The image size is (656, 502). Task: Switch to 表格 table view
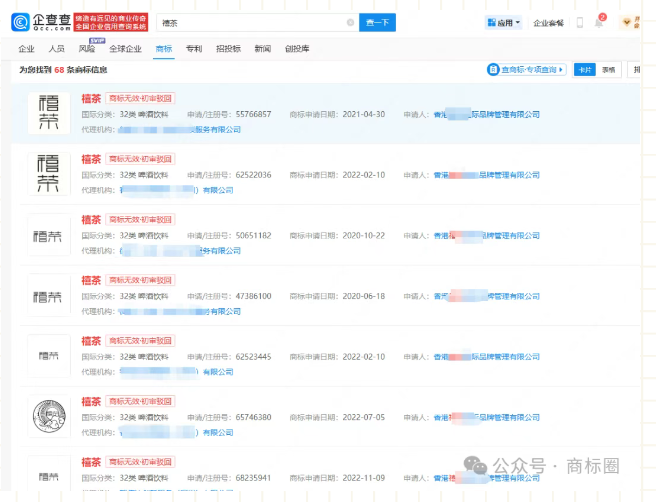[608, 70]
